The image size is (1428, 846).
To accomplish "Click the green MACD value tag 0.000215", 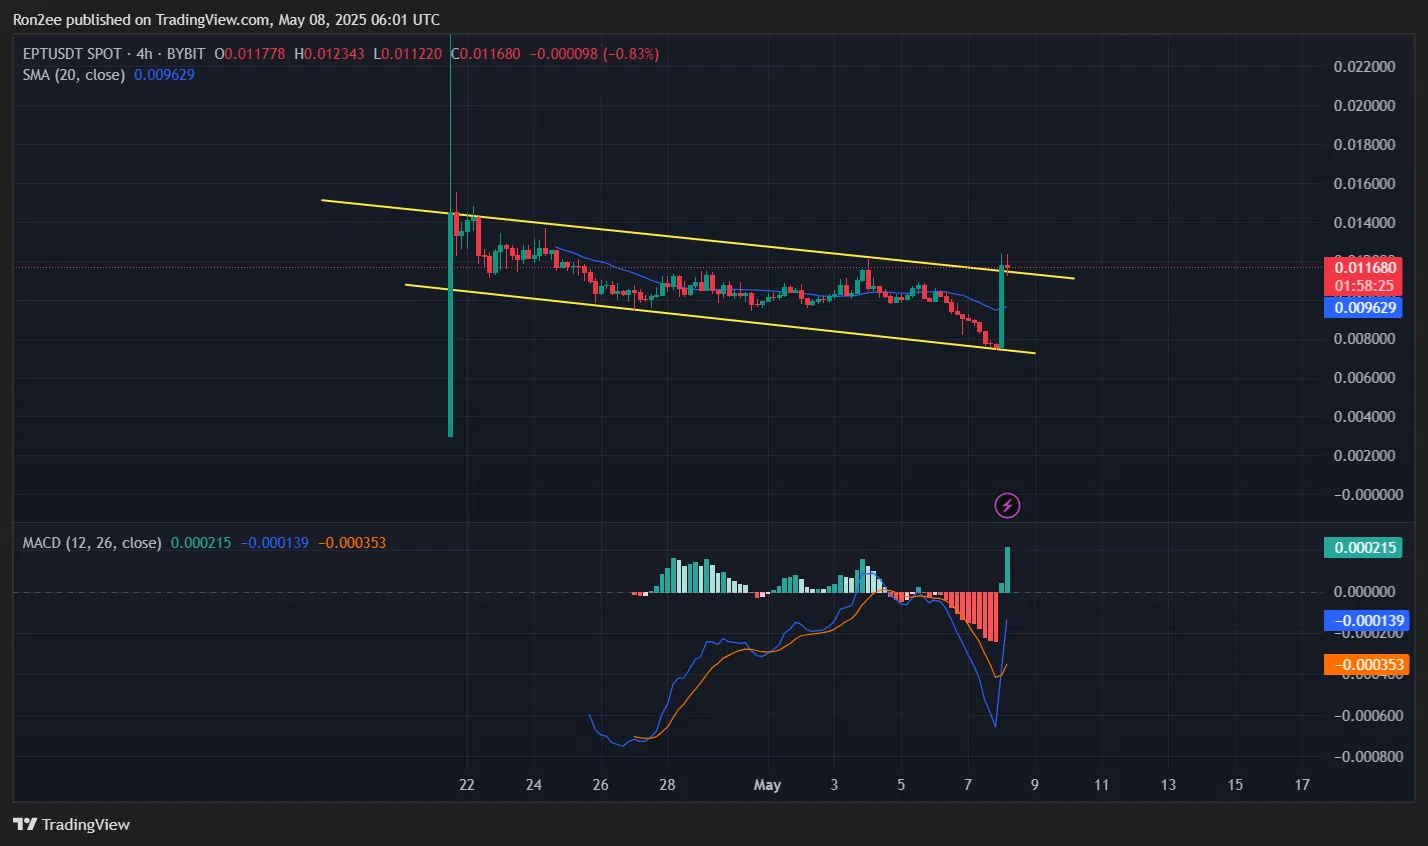I will pyautogui.click(x=1362, y=548).
